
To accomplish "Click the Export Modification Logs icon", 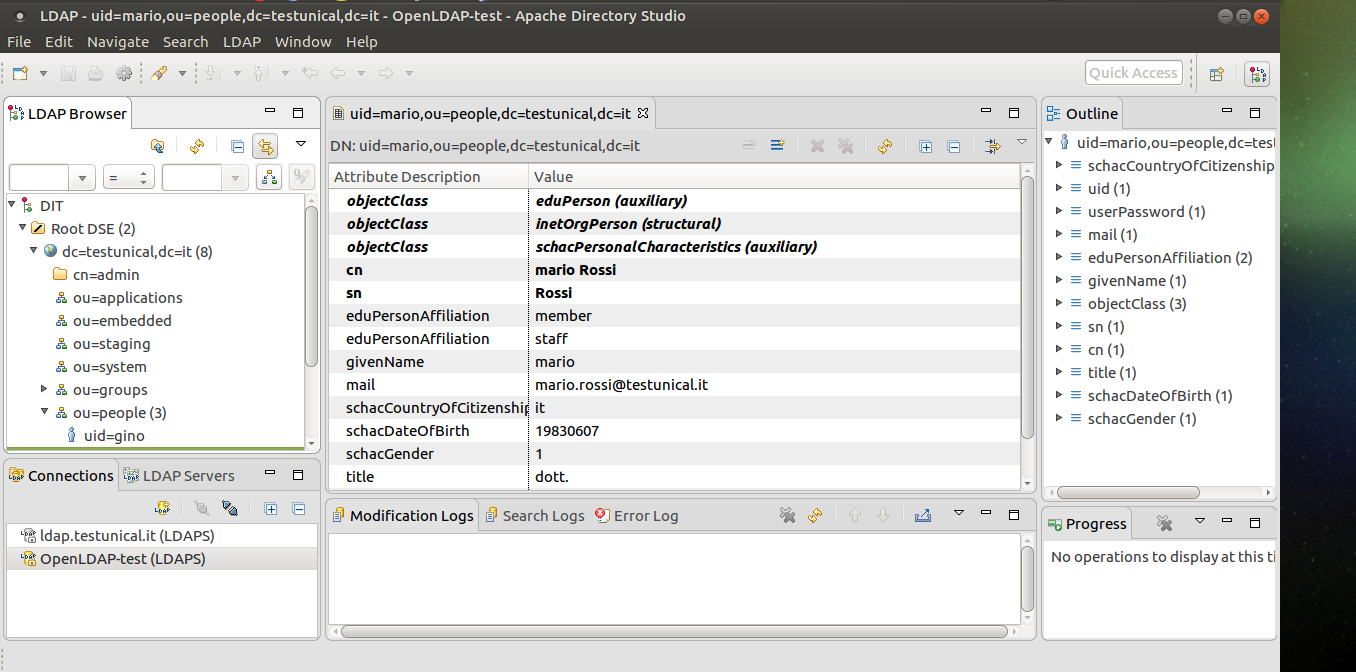I will 923,516.
